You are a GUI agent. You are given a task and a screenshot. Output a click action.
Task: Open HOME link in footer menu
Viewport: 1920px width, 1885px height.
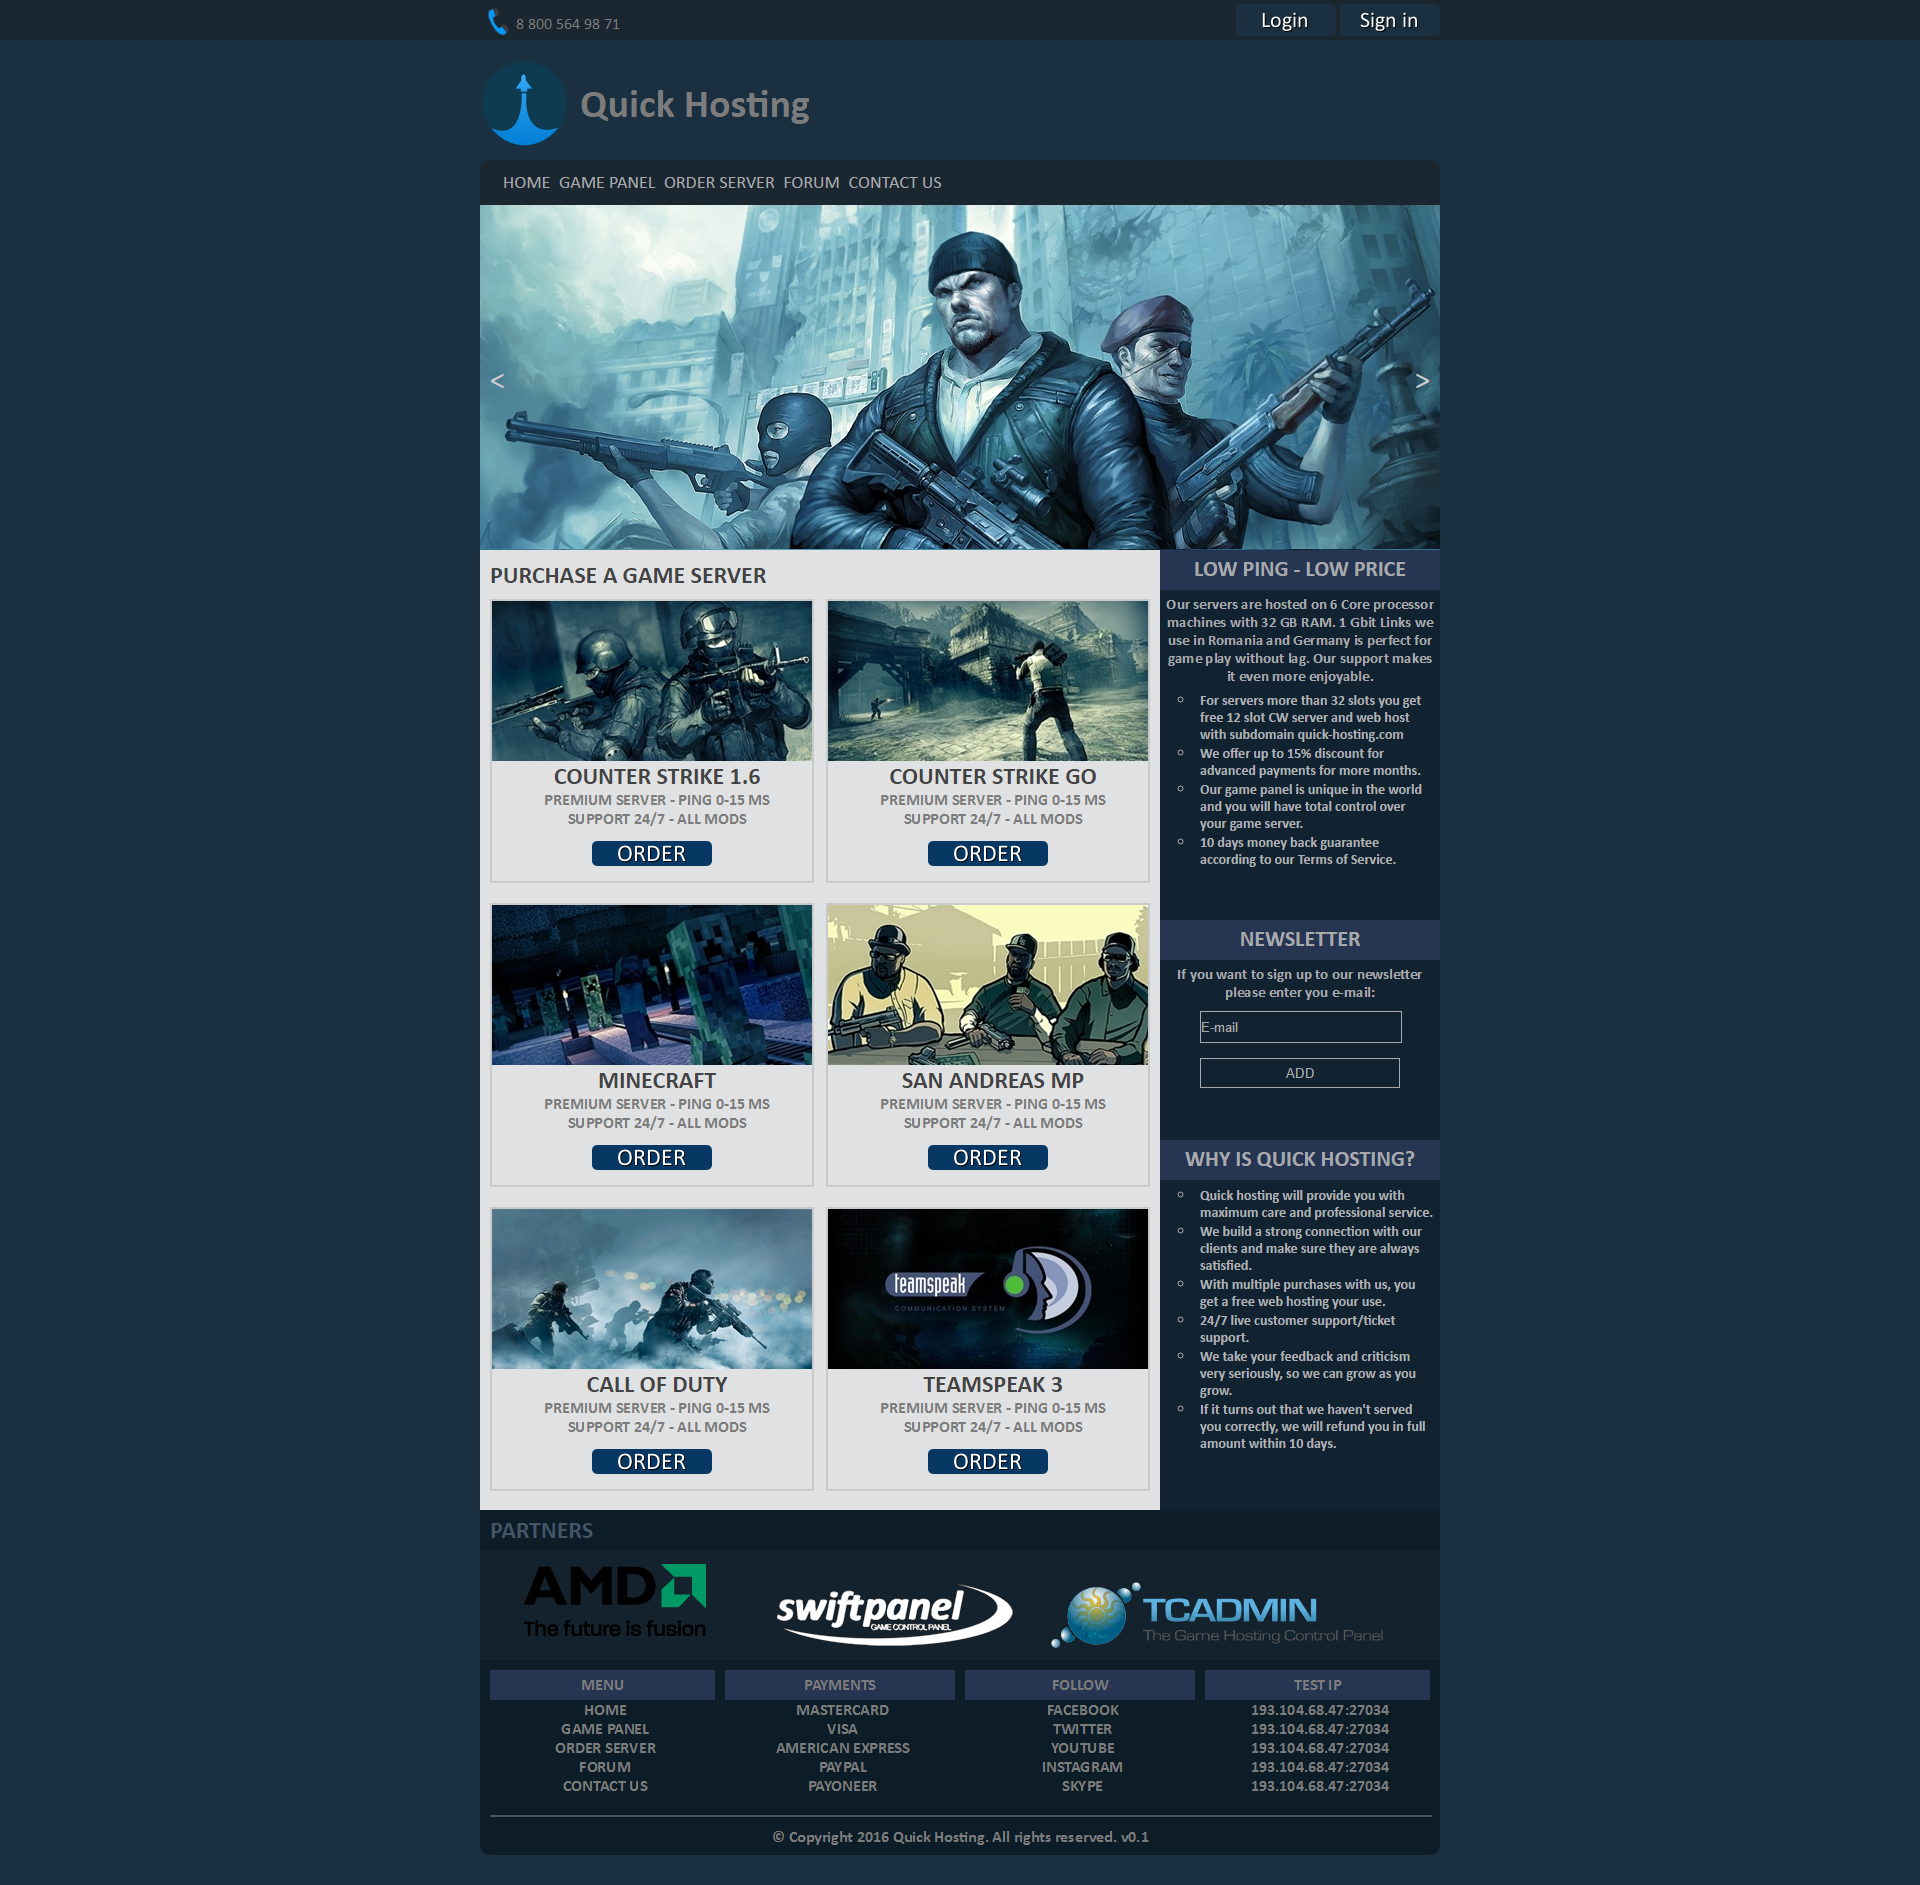605,1710
